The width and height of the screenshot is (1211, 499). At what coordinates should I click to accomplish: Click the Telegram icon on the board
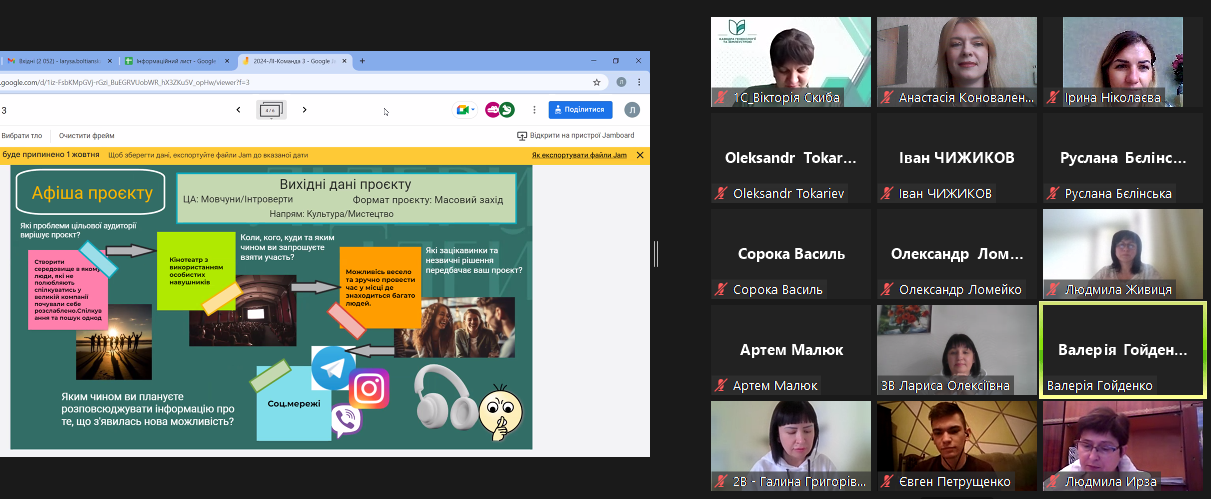tap(333, 367)
